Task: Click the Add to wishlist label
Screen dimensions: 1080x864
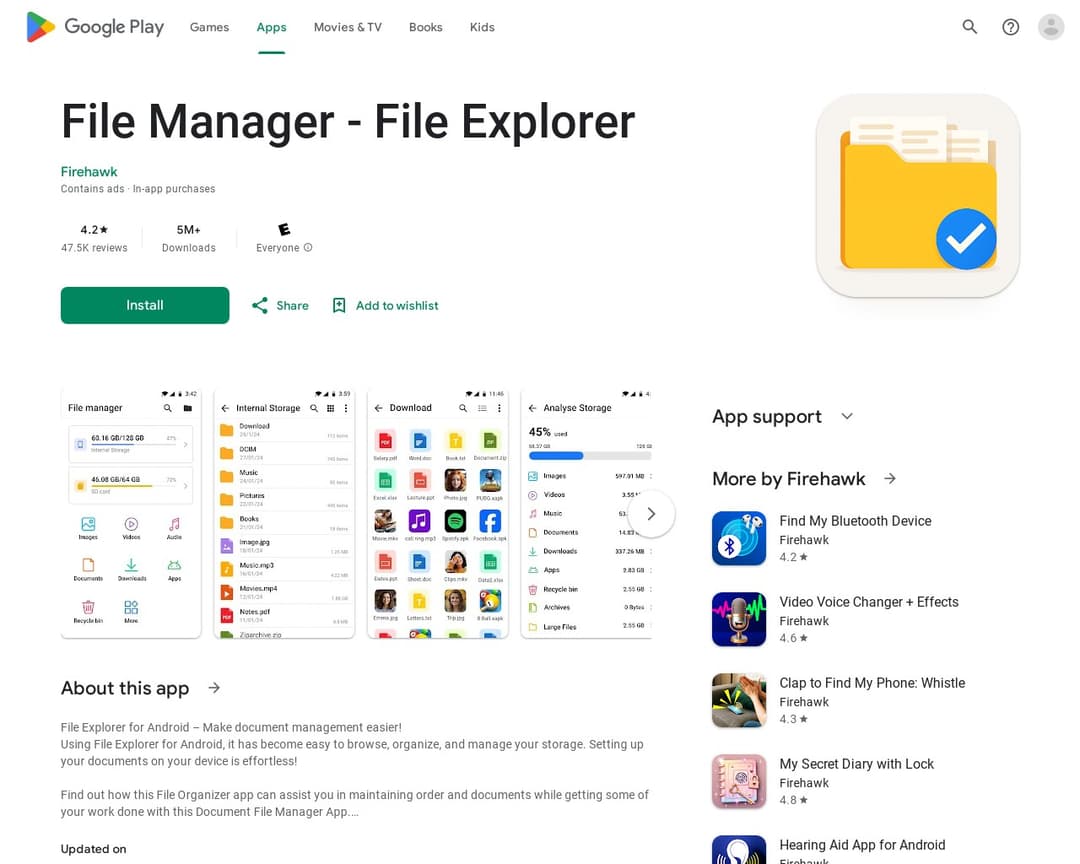Action: [397, 305]
